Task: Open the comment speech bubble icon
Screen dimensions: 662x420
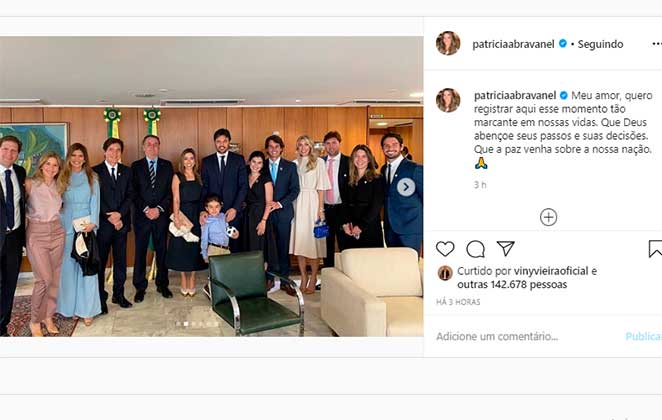Action: click(475, 249)
